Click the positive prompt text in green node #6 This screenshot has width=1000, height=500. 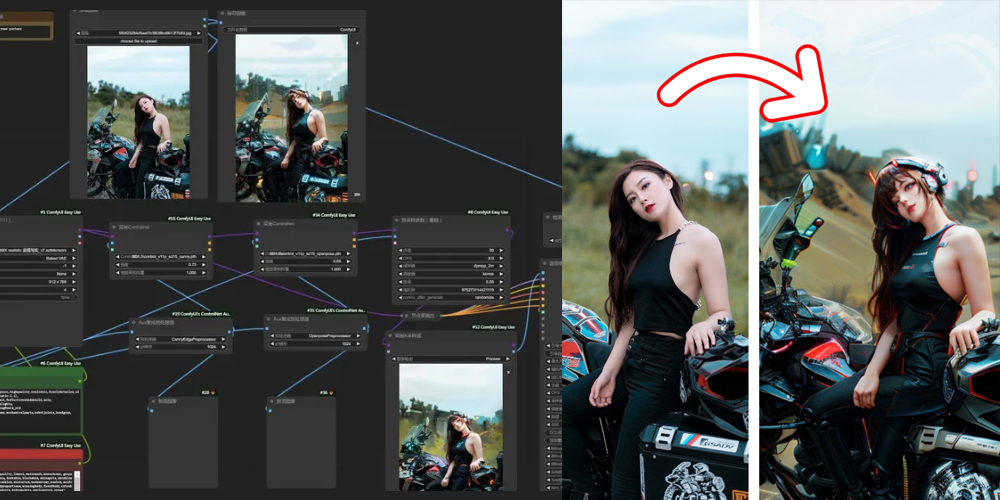[x=38, y=401]
